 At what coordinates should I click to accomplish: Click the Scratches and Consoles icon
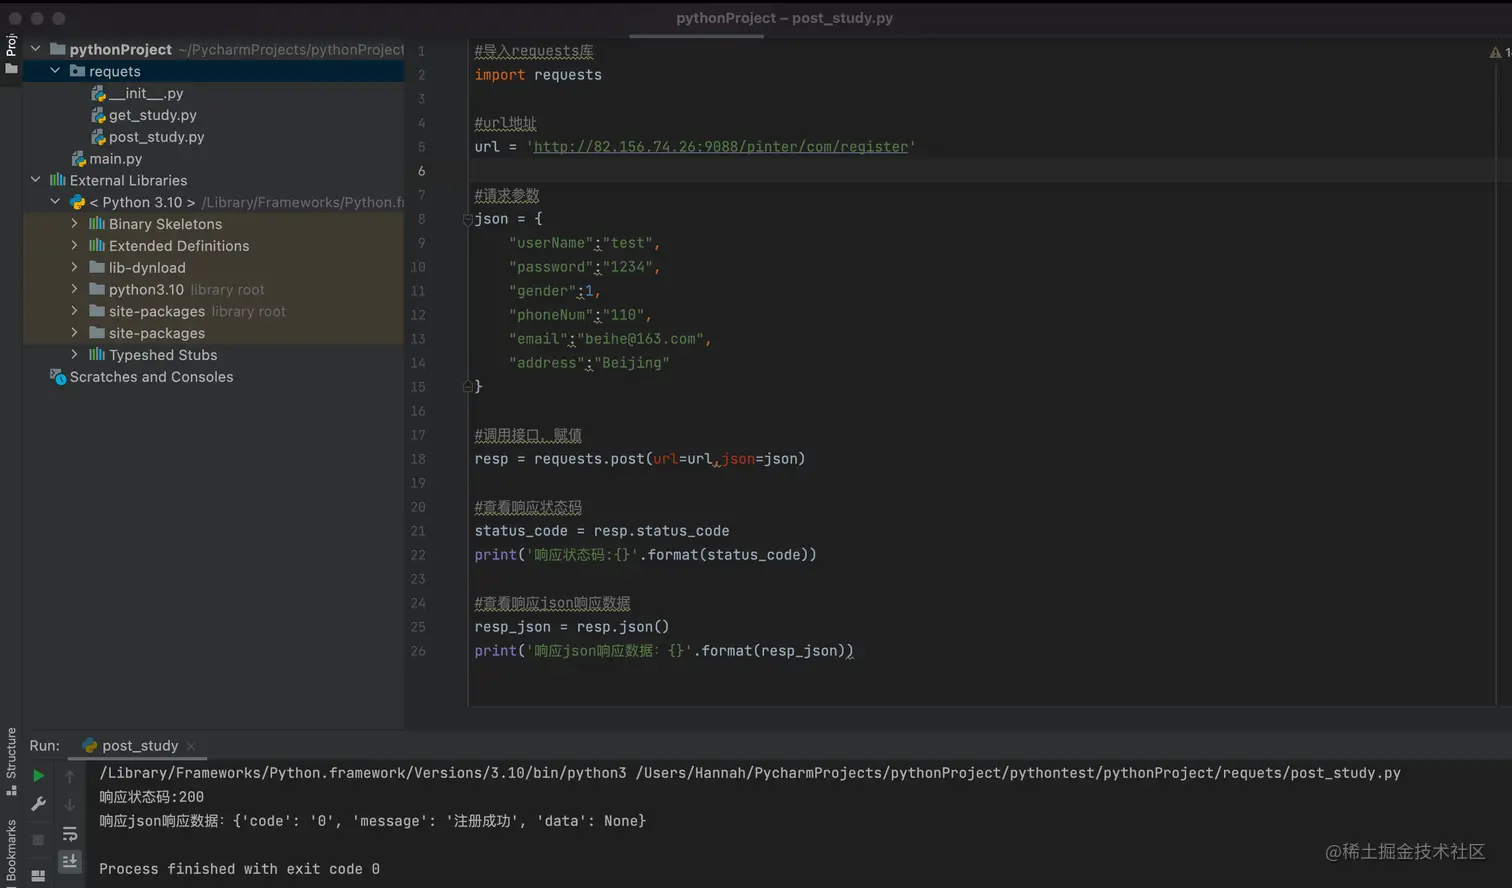point(58,377)
